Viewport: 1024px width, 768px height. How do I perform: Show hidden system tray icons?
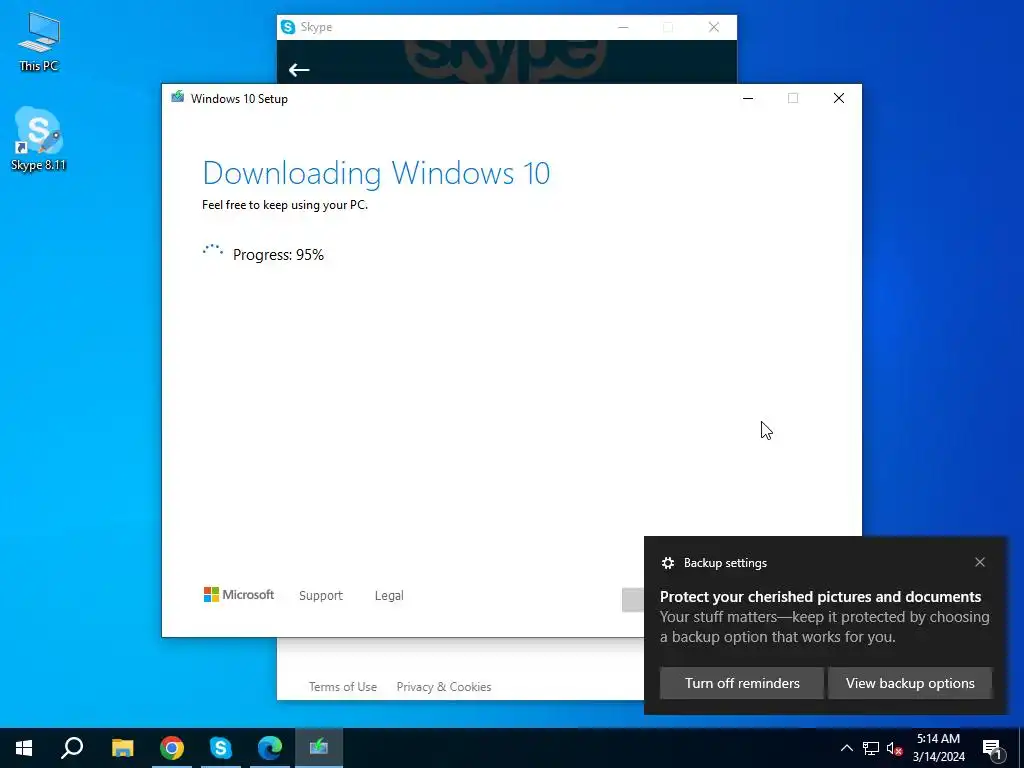click(x=846, y=748)
